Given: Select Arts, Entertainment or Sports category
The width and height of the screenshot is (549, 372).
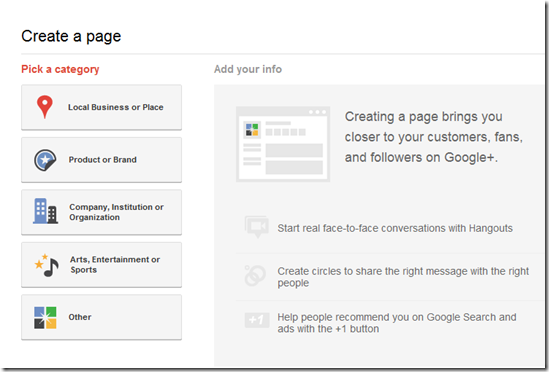Looking at the screenshot, I should point(102,265).
